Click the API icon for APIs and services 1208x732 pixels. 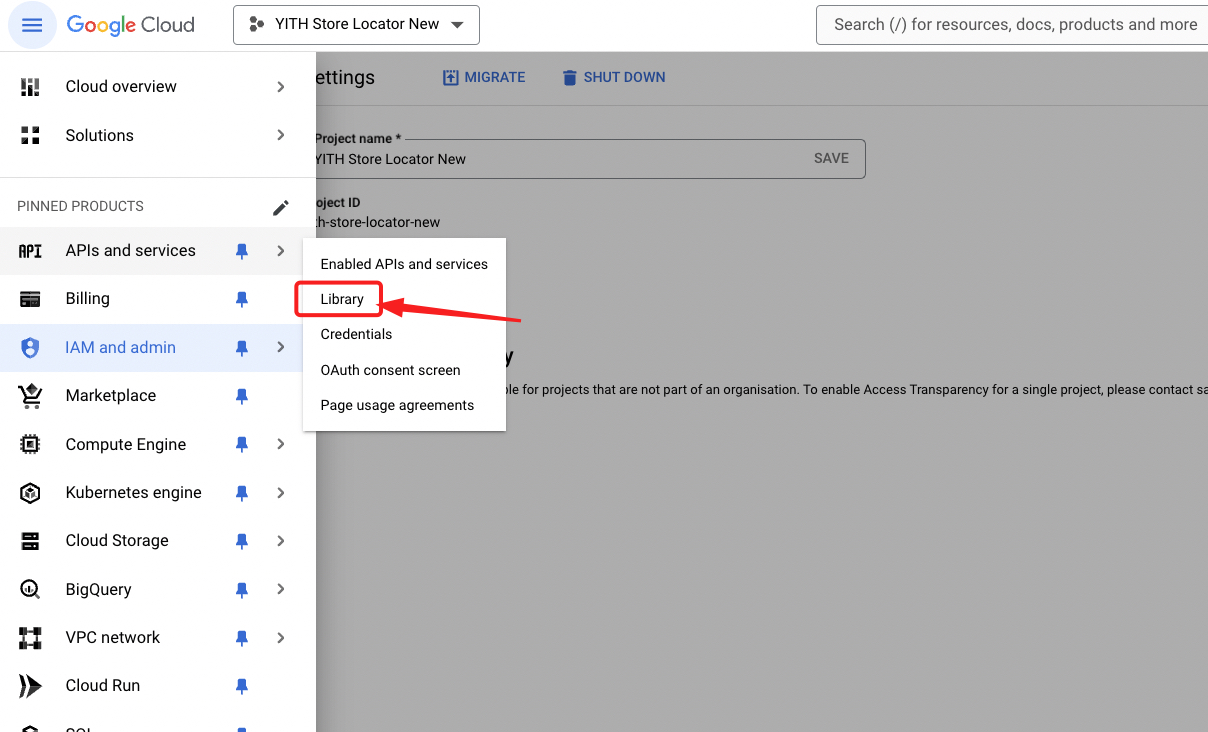point(30,251)
